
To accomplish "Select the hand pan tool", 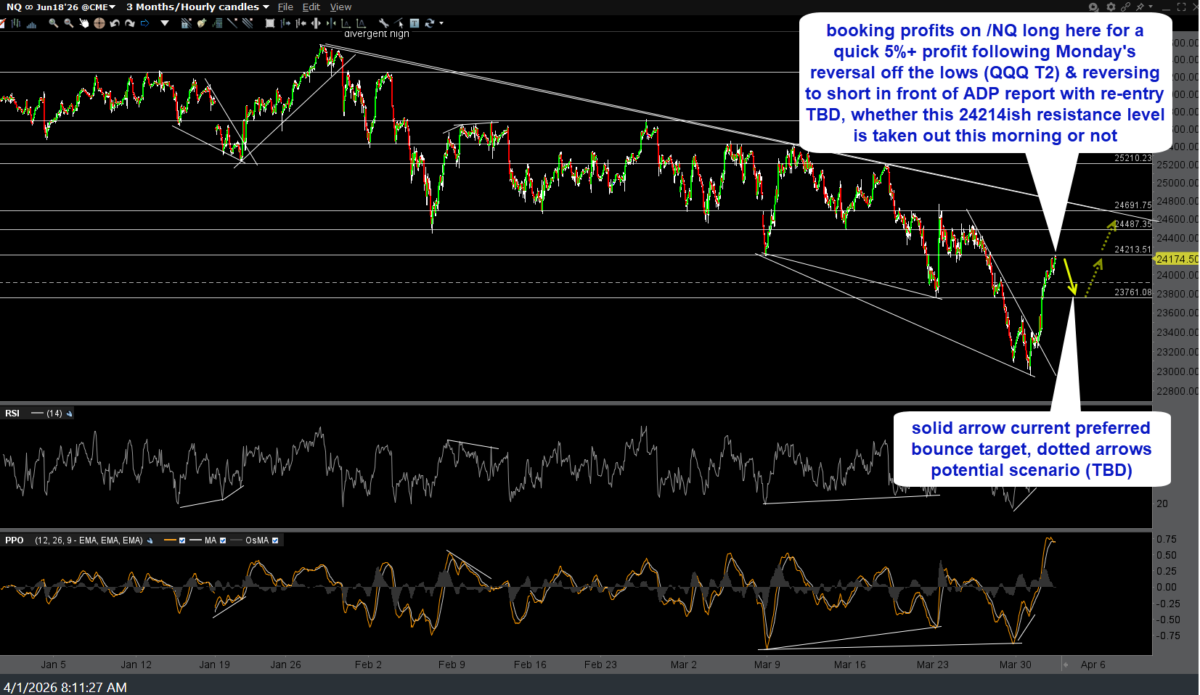I will coord(84,22).
